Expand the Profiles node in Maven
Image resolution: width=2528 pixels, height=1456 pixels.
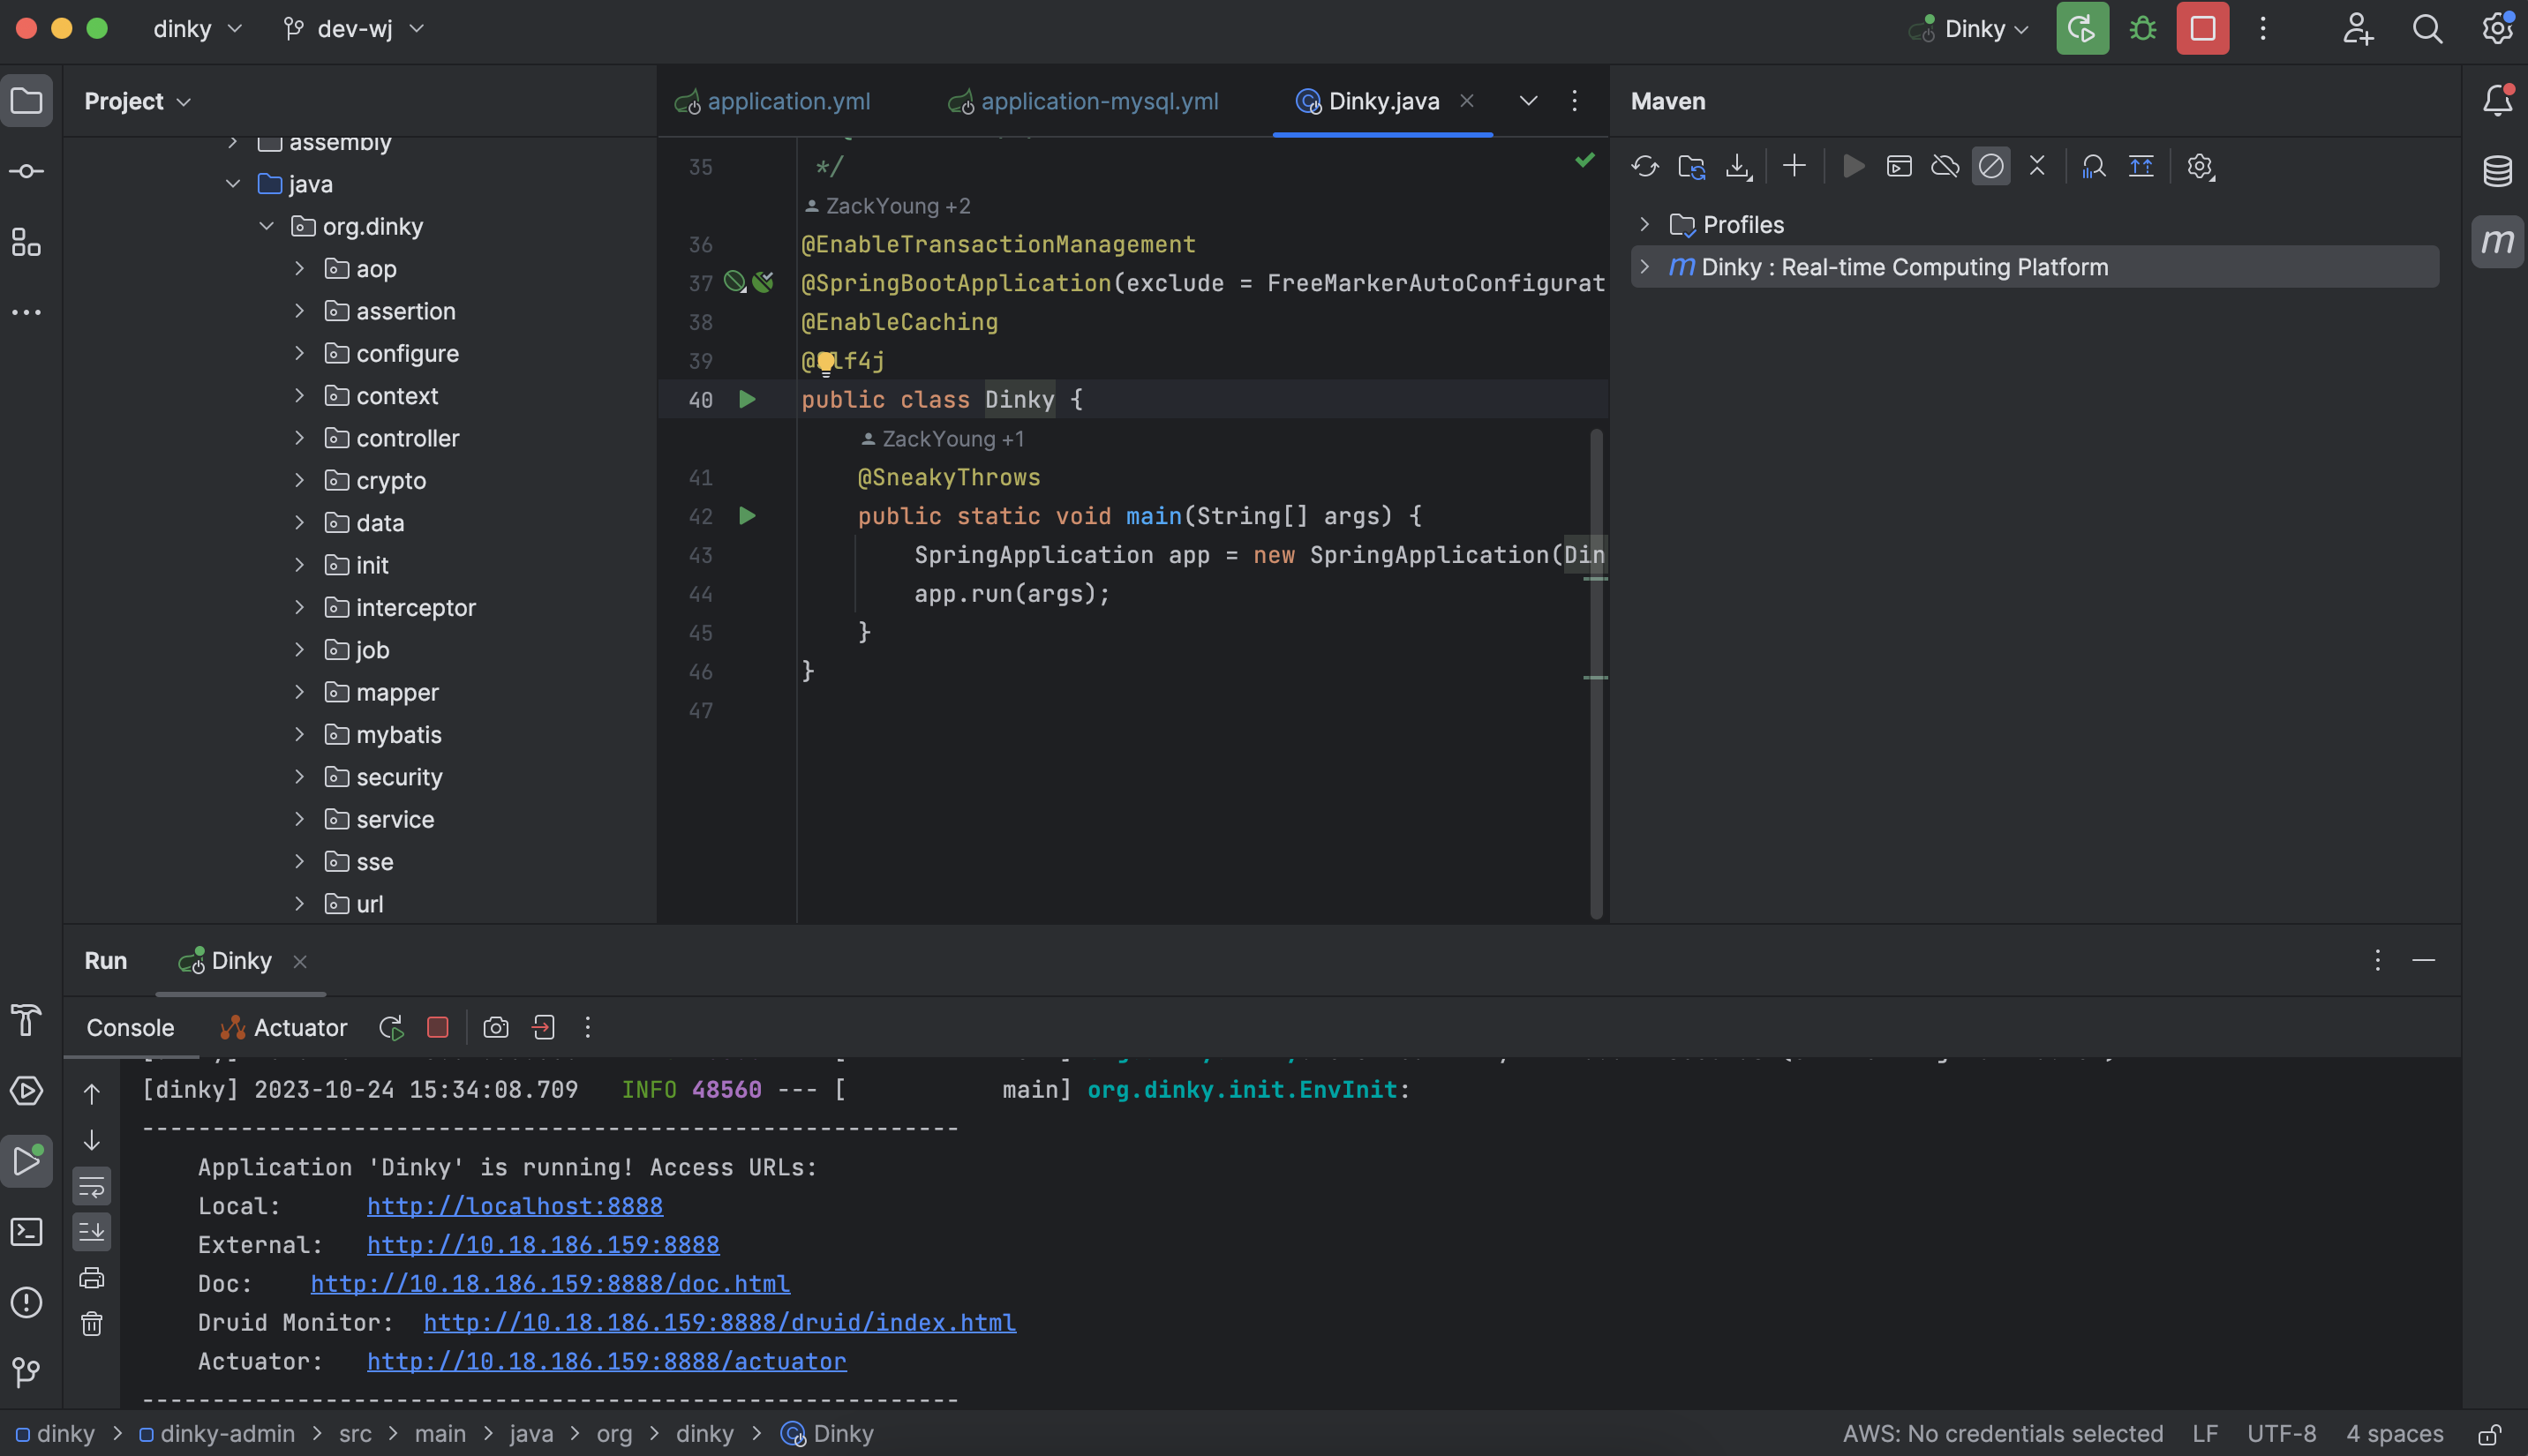(x=1644, y=225)
